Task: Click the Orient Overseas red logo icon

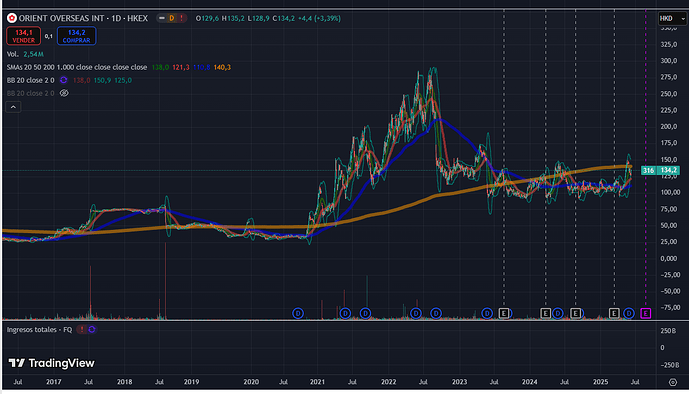Action: click(12, 18)
